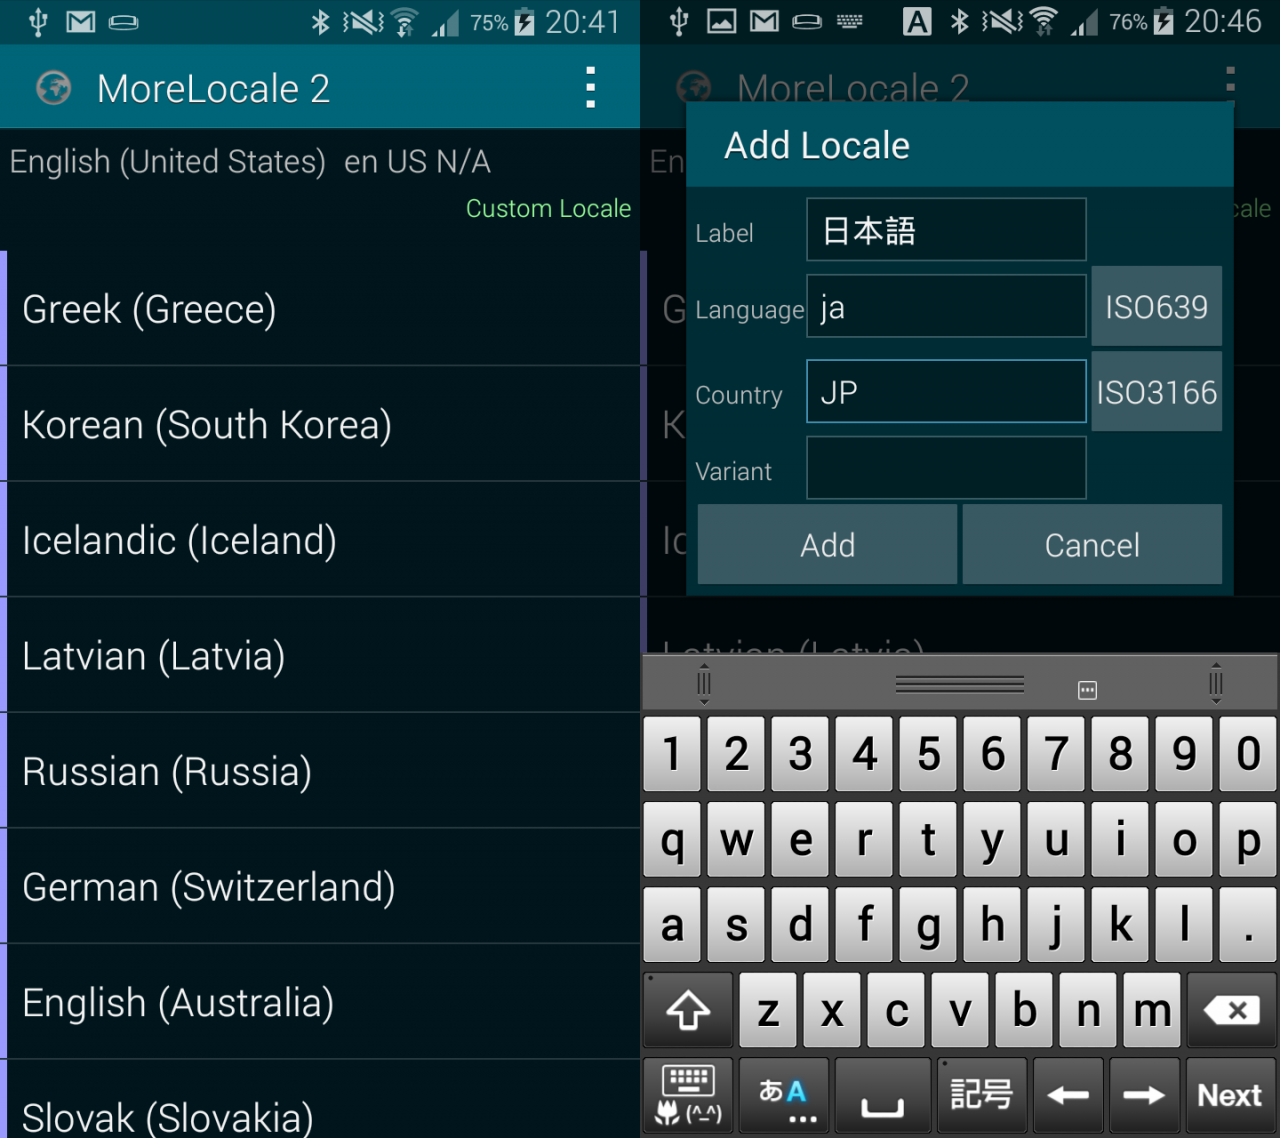
Task: Focus the Language field containing ja
Action: coord(946,307)
